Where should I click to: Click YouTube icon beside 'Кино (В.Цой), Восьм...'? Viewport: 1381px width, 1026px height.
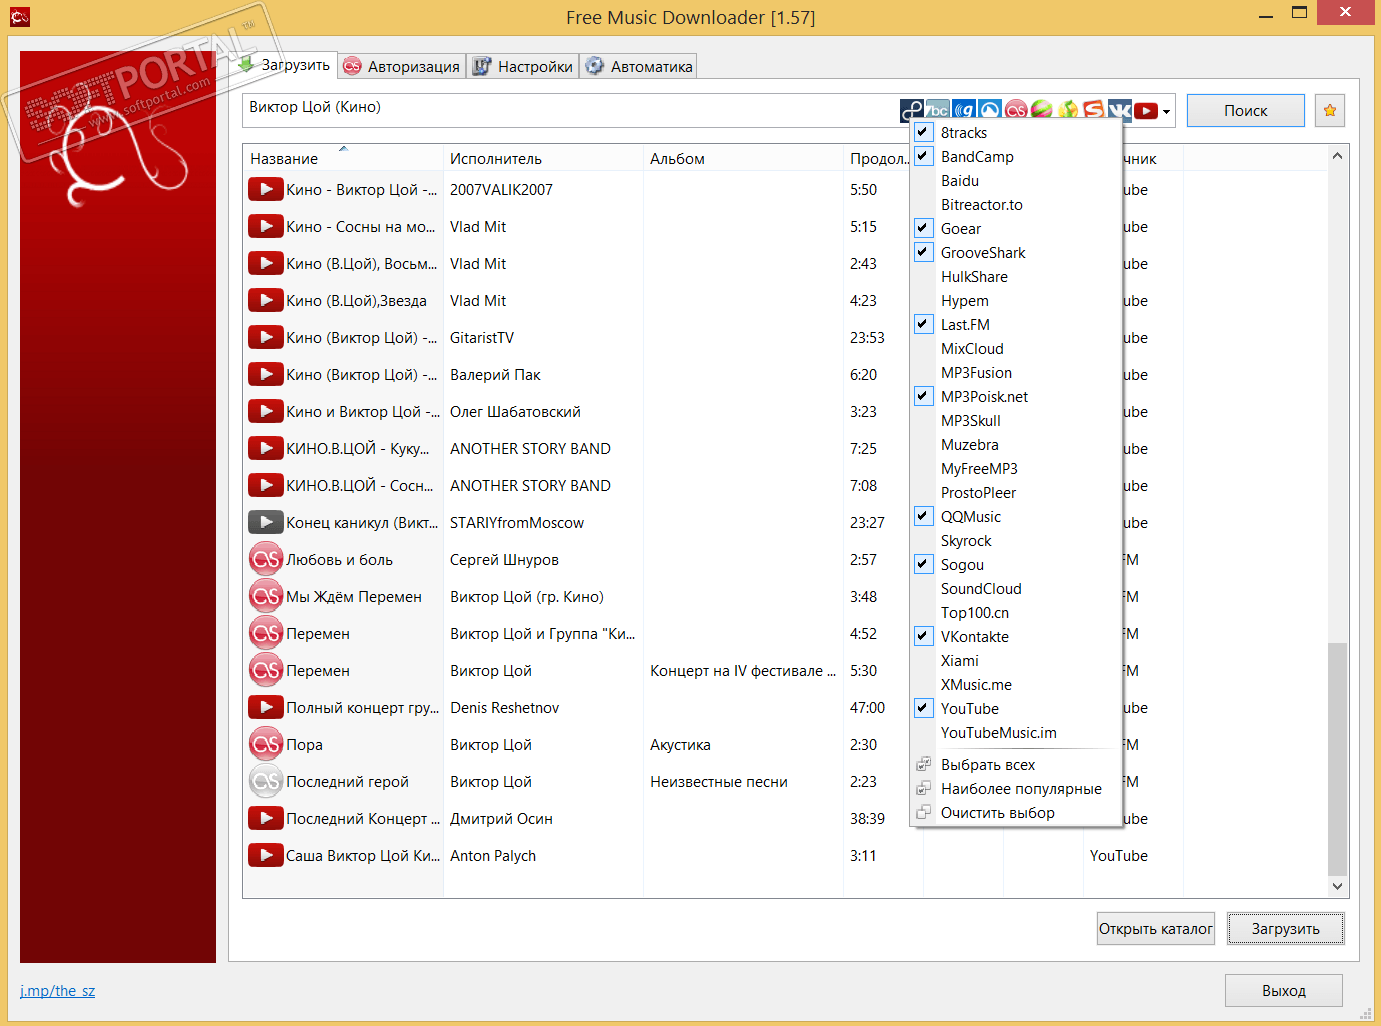[265, 263]
